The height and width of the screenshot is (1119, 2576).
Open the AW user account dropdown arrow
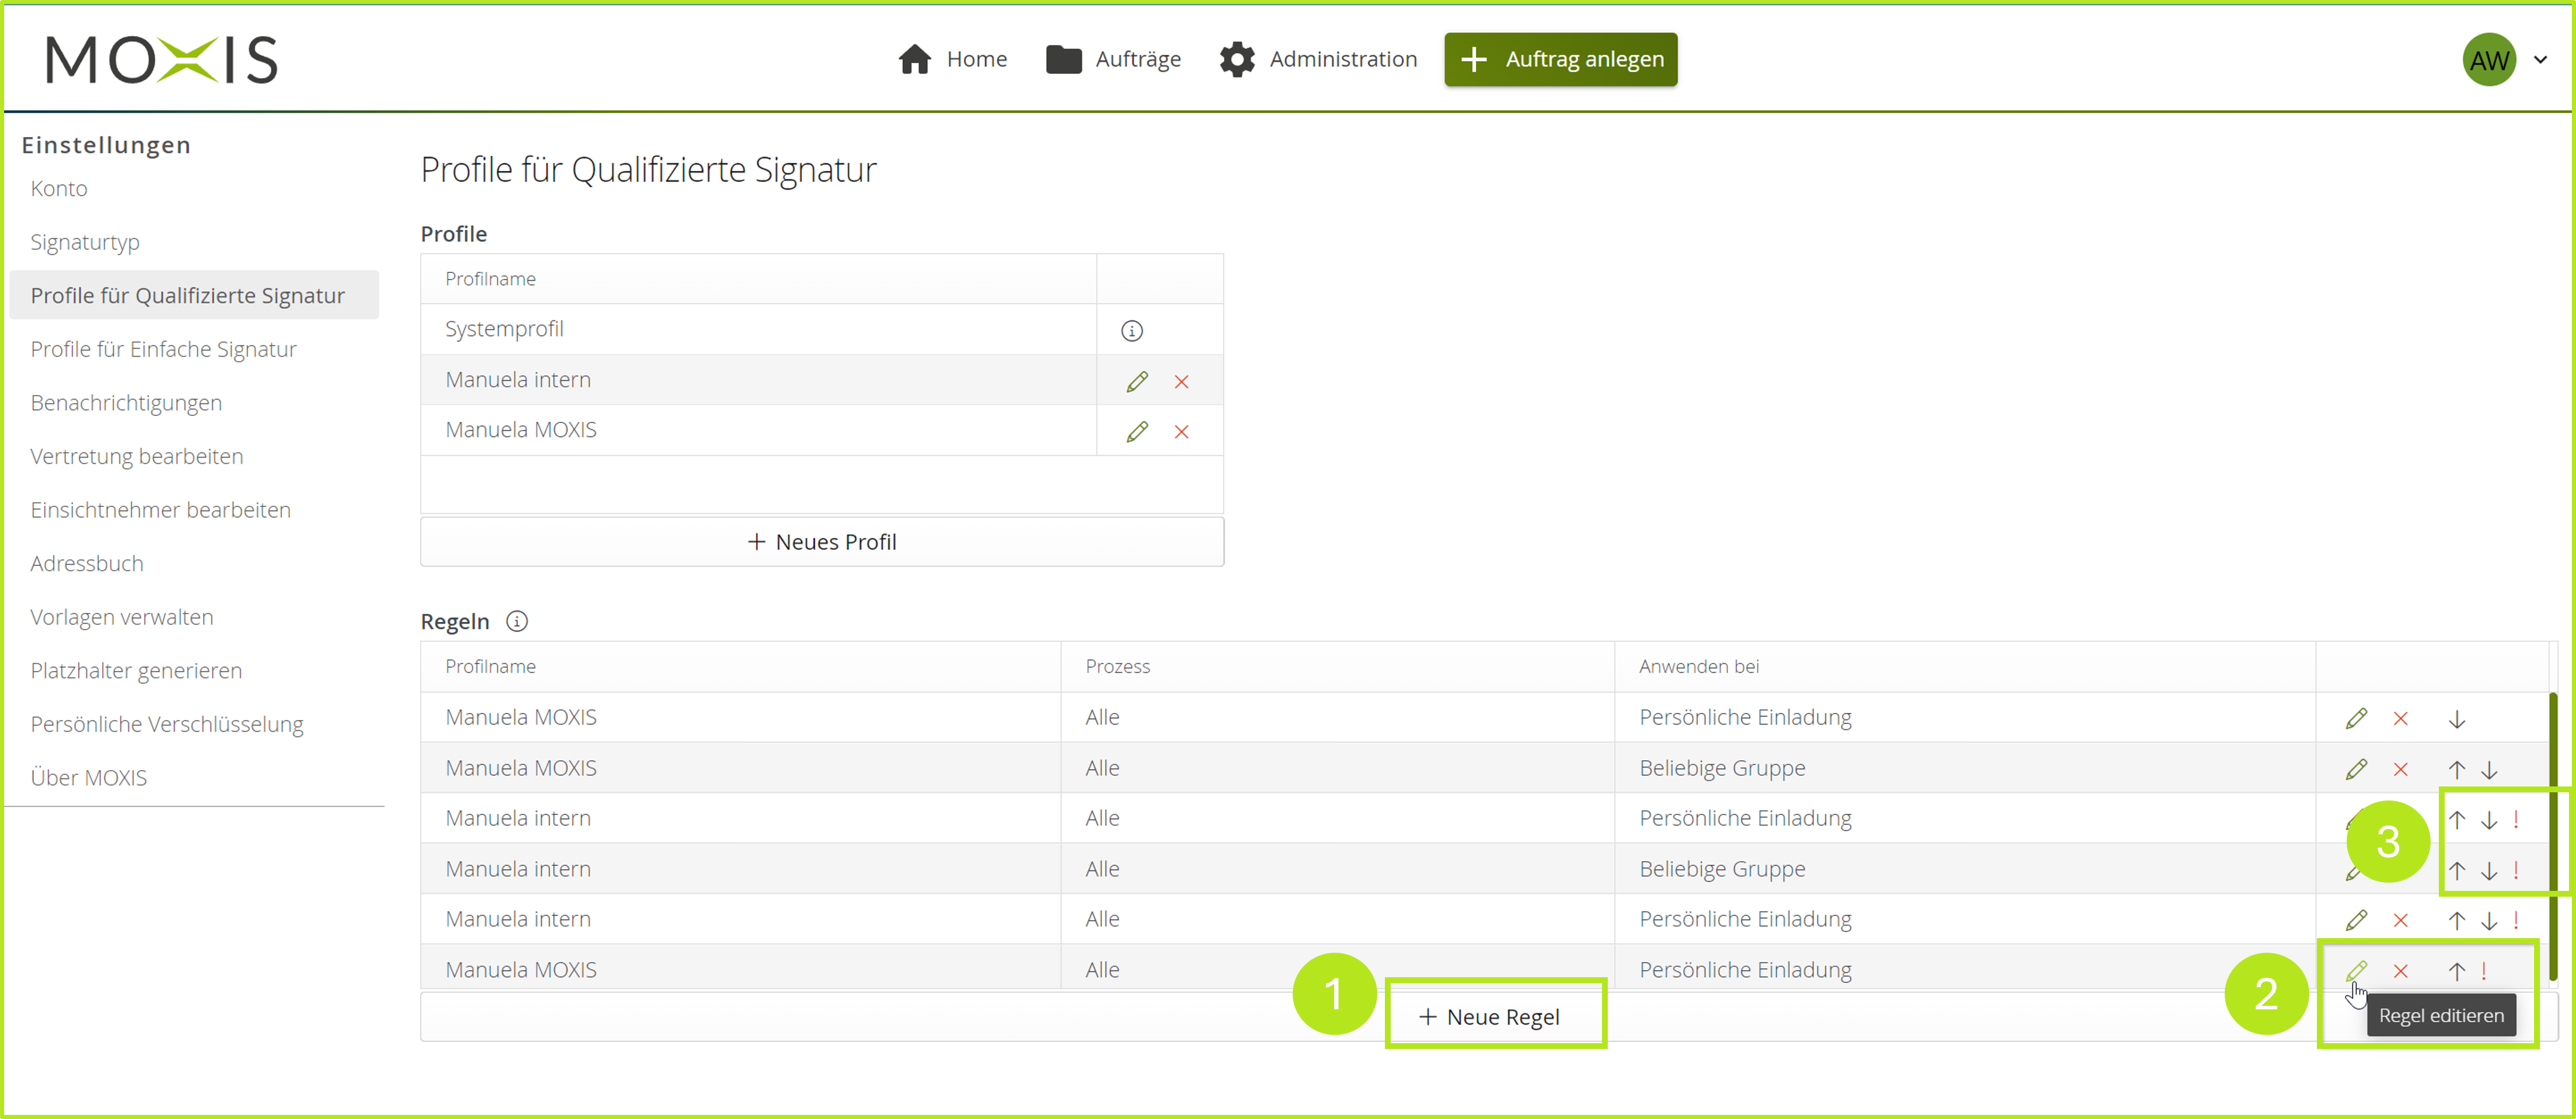tap(2540, 59)
